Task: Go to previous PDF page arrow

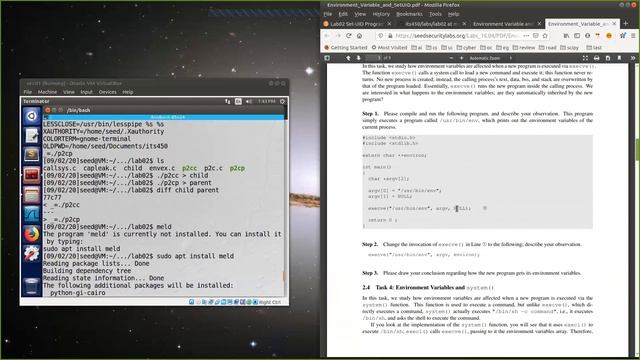Action: click(x=348, y=58)
